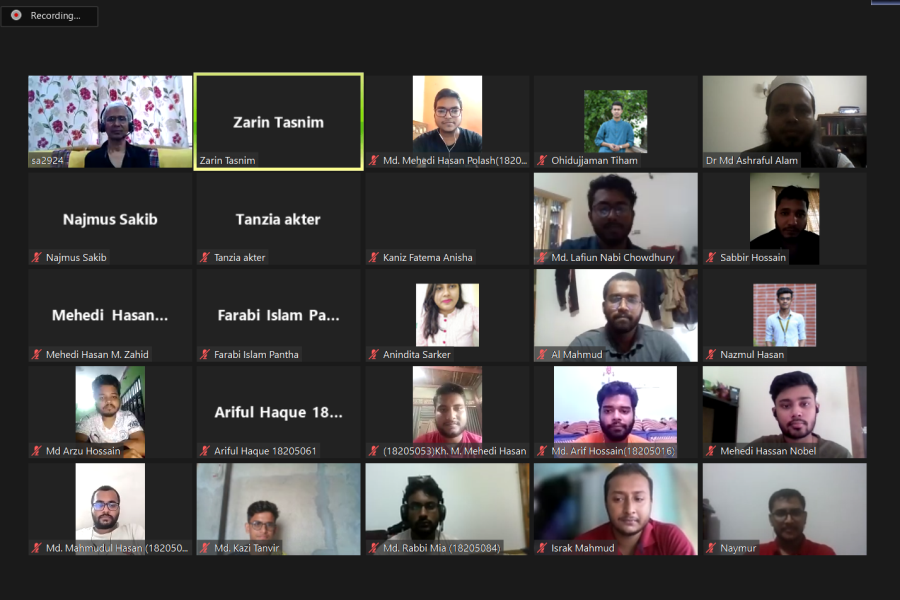Select Md. Rabbi Mia's video tile

[x=447, y=509]
